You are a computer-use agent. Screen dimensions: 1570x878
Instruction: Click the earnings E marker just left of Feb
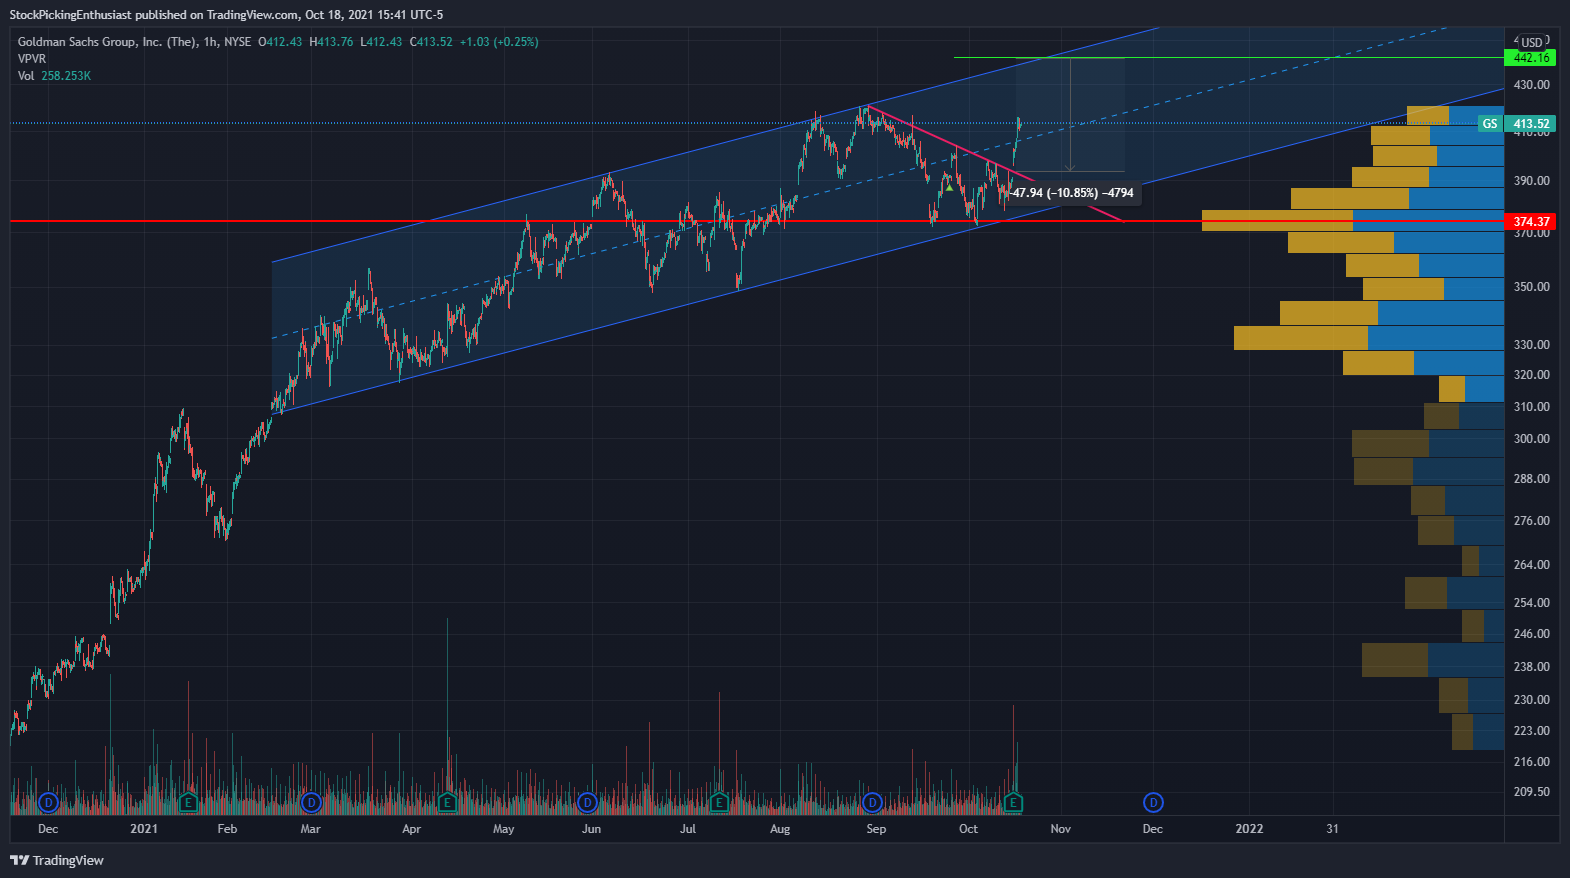[x=188, y=802]
